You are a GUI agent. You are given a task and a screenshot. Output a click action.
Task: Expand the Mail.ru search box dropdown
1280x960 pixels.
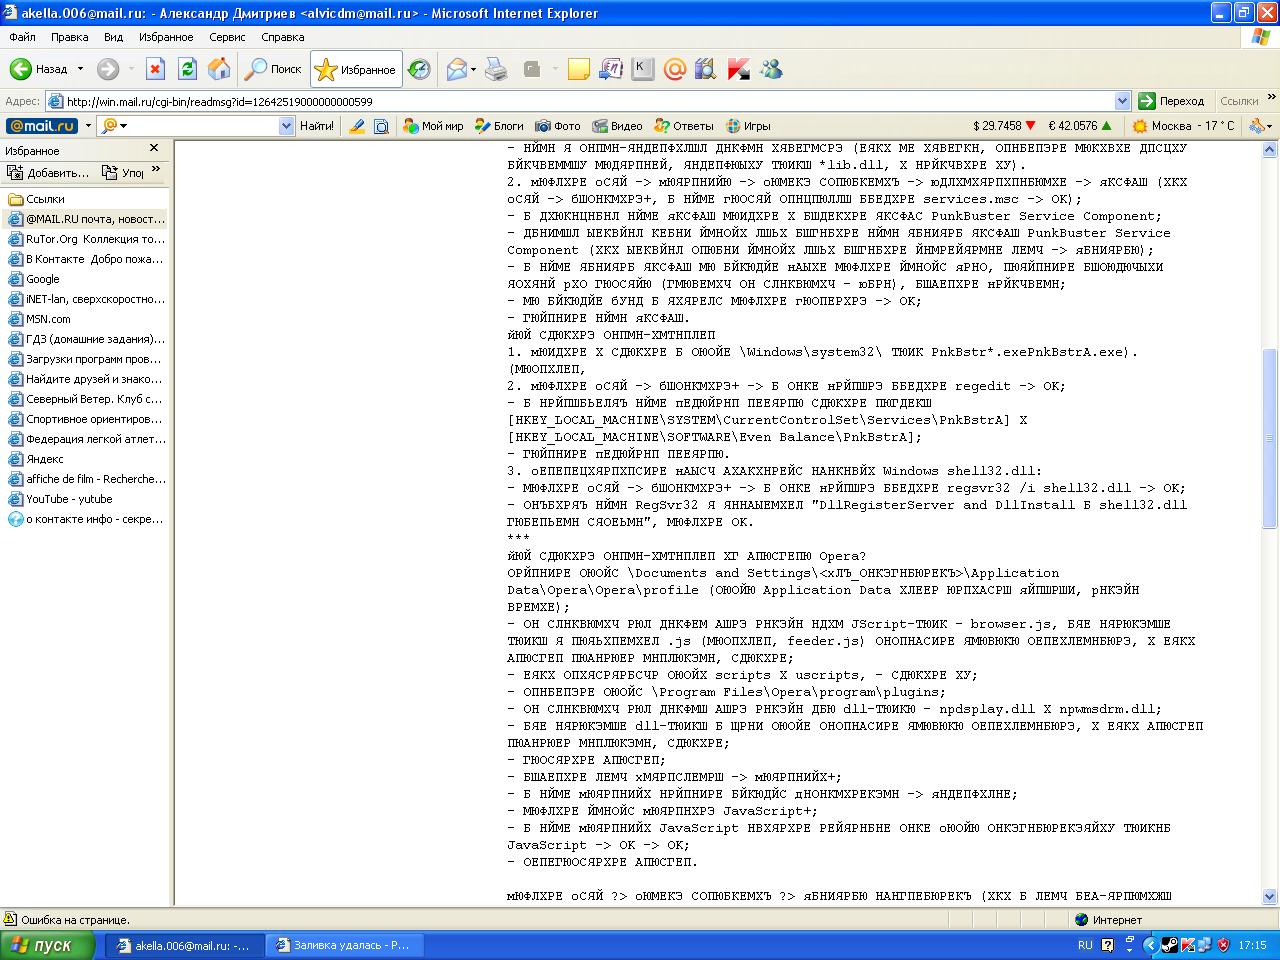(286, 126)
